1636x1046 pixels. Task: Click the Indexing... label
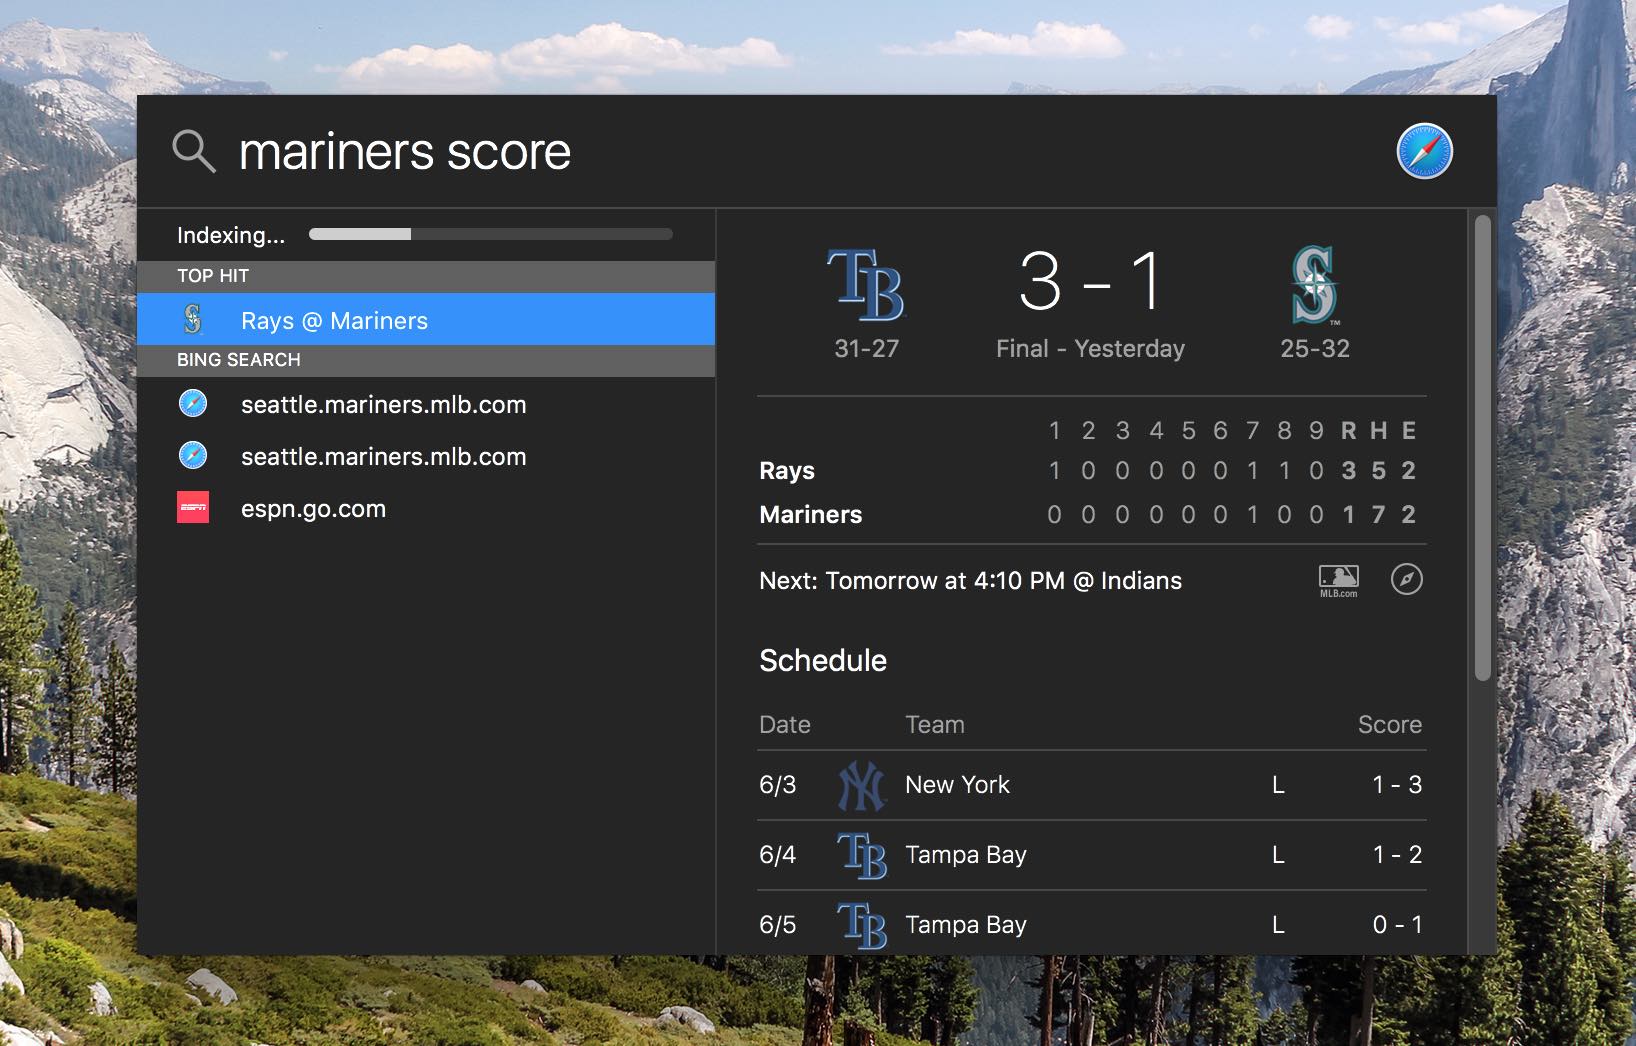(x=231, y=235)
